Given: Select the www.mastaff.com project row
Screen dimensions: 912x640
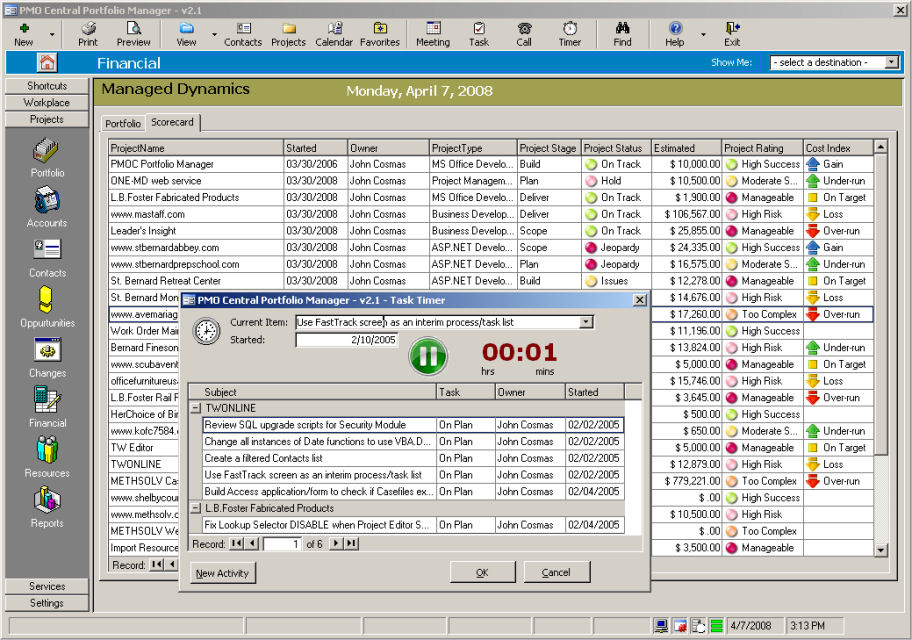Looking at the screenshot, I should pos(491,214).
